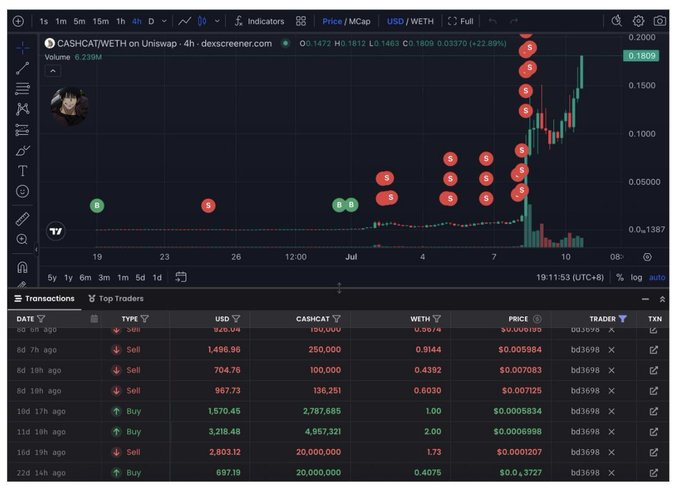680x490 pixels.
Task: Open time axis settings target icon
Action: tap(647, 257)
